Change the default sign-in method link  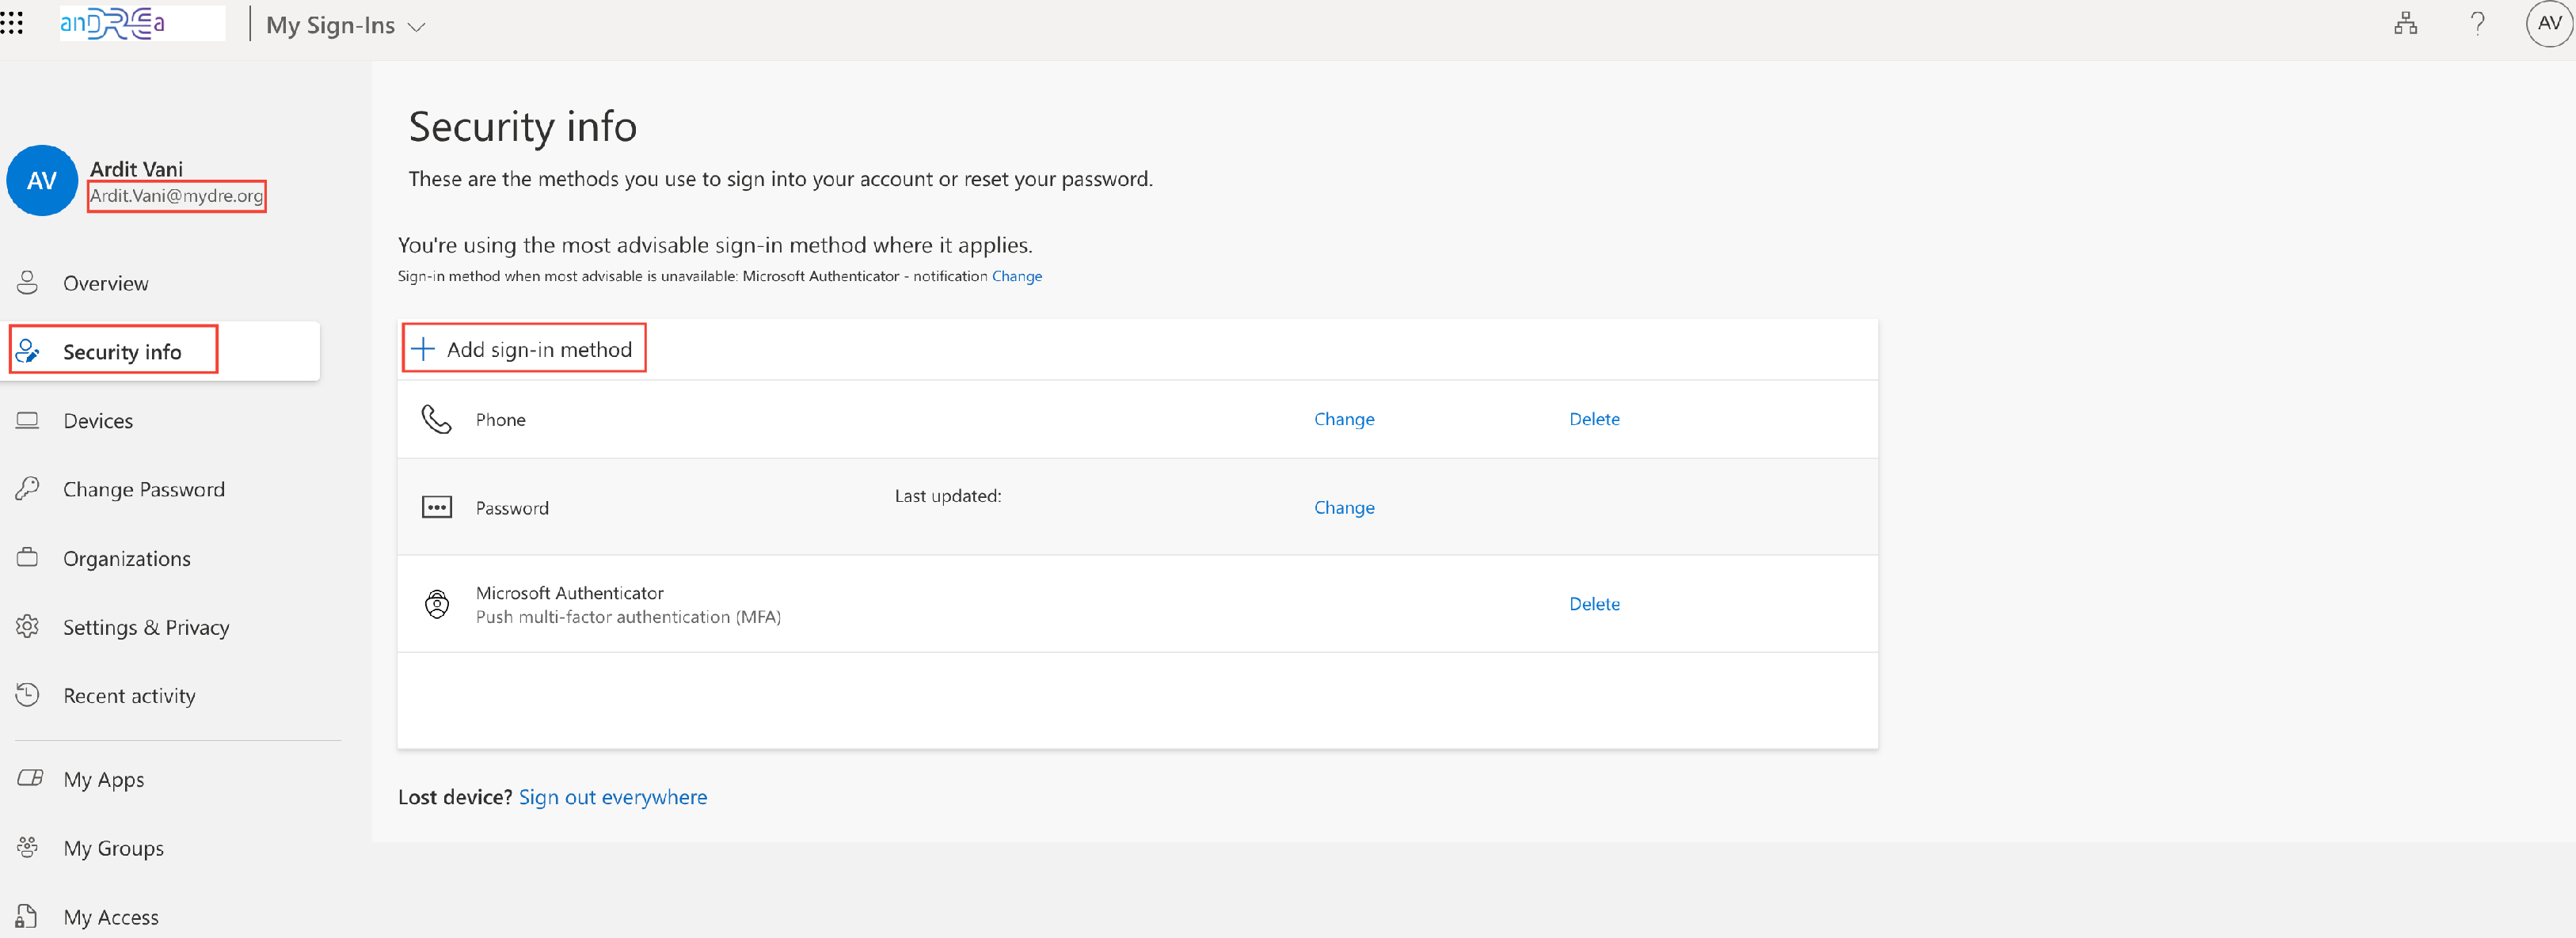(1016, 276)
